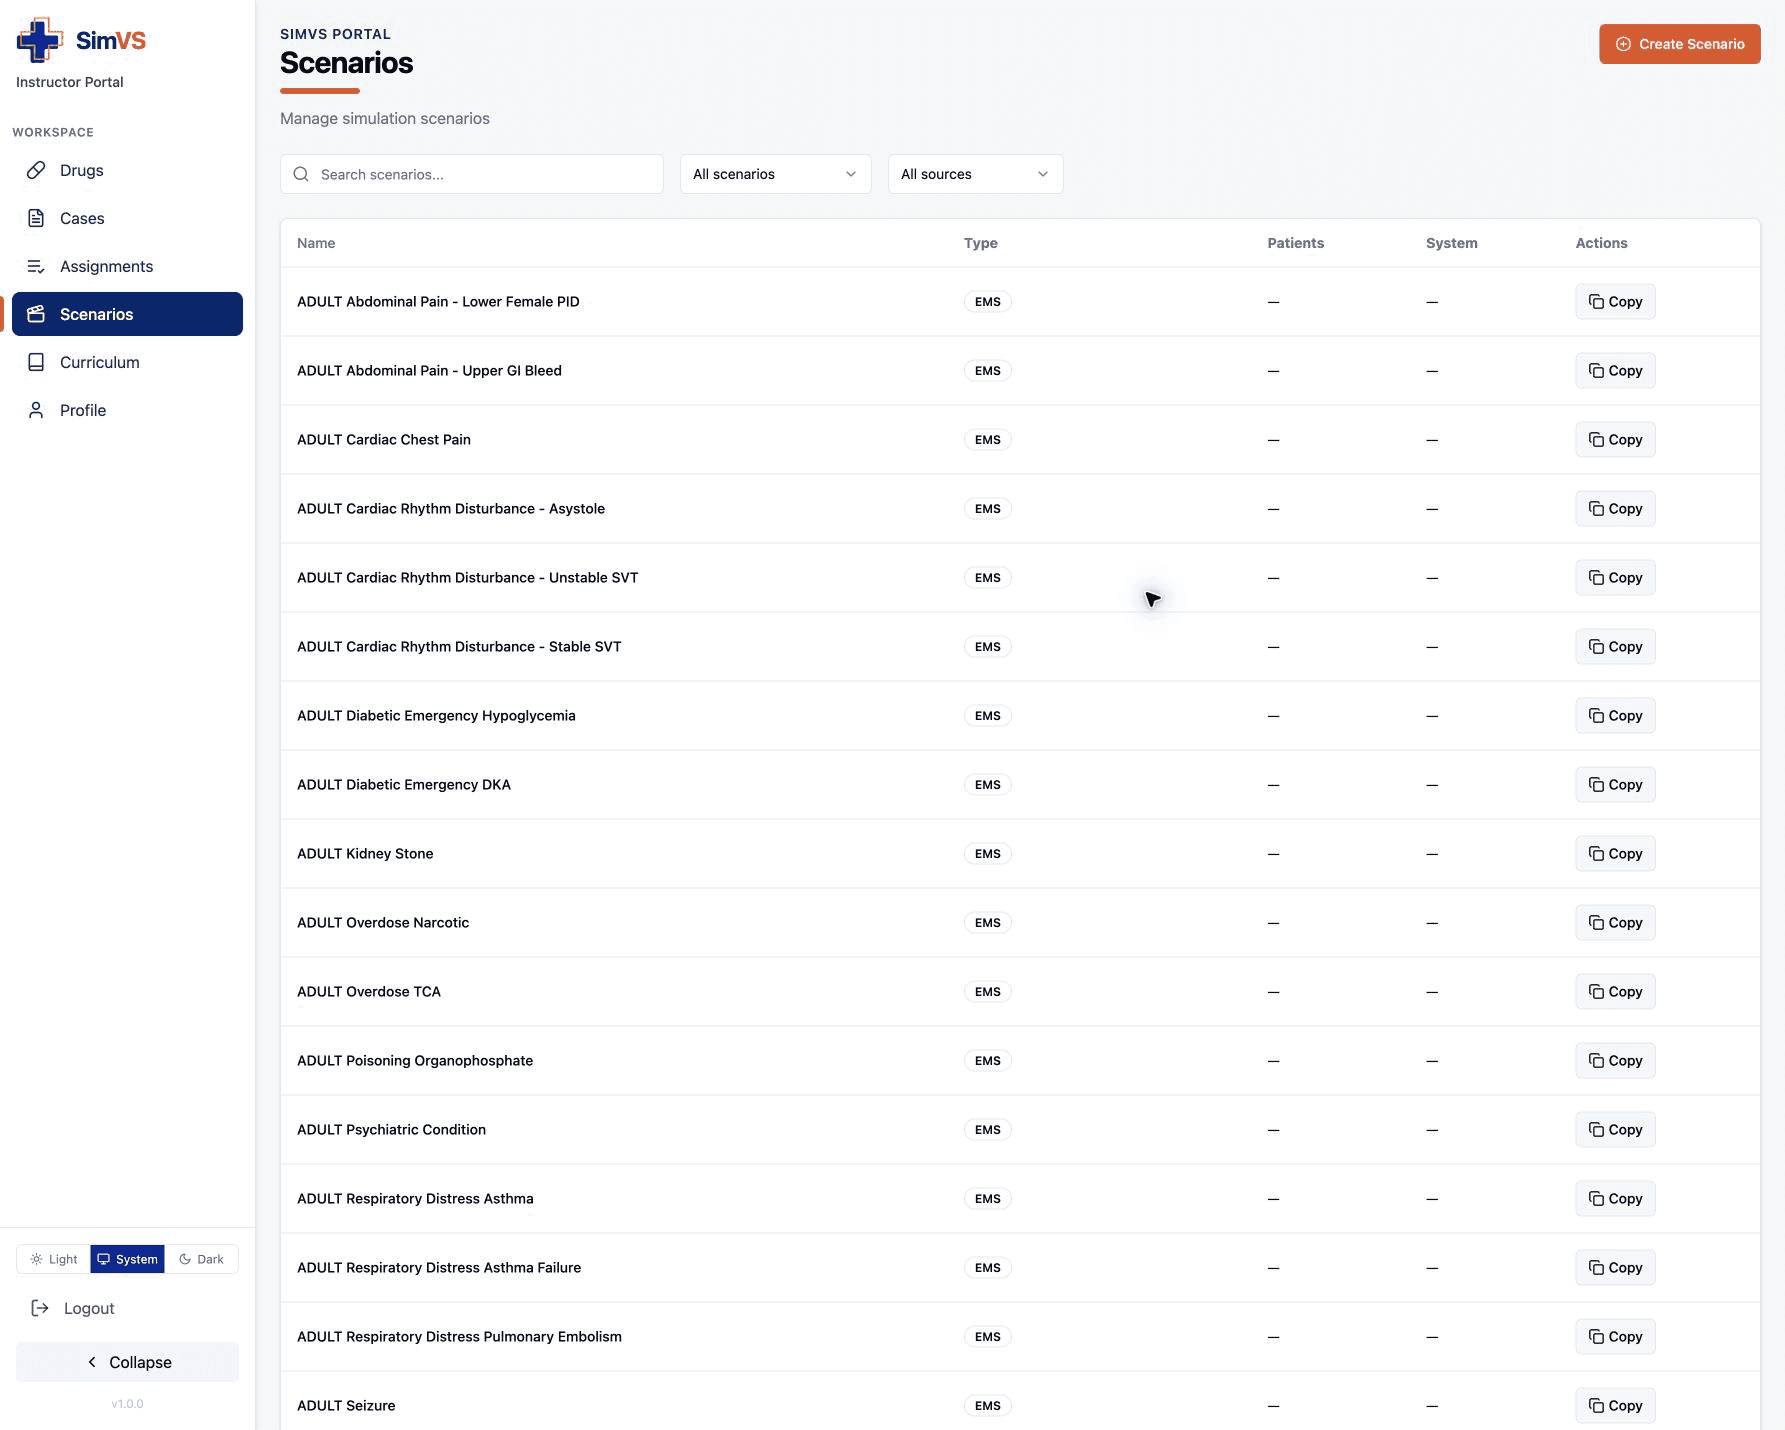
Task: Click the magnifier icon in search box
Action: point(301,174)
